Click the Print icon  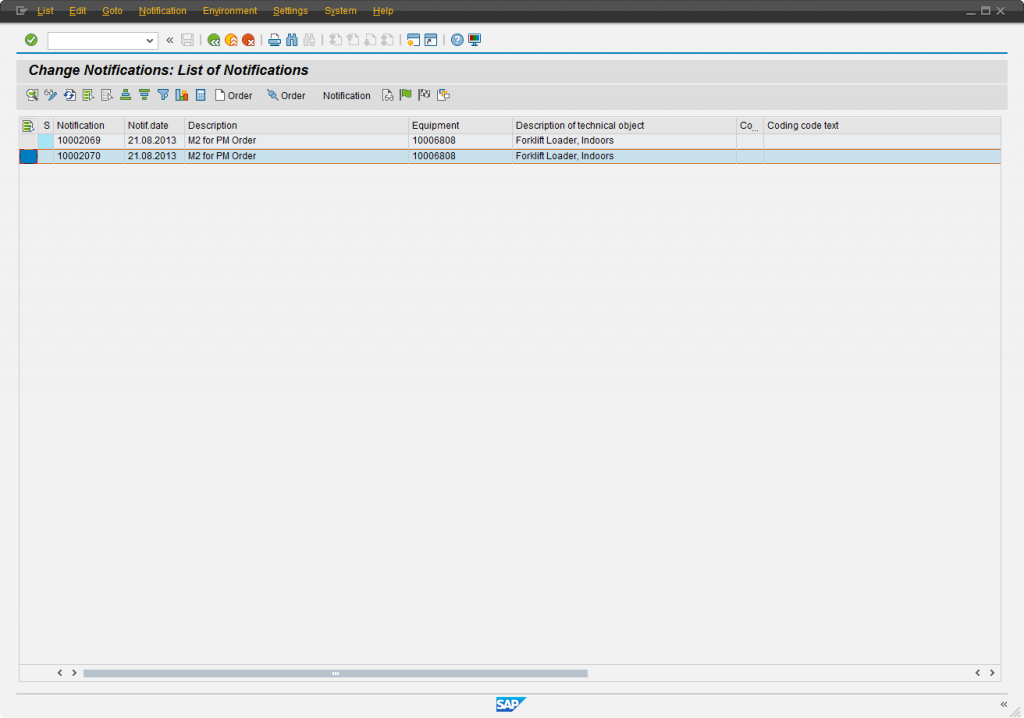274,40
